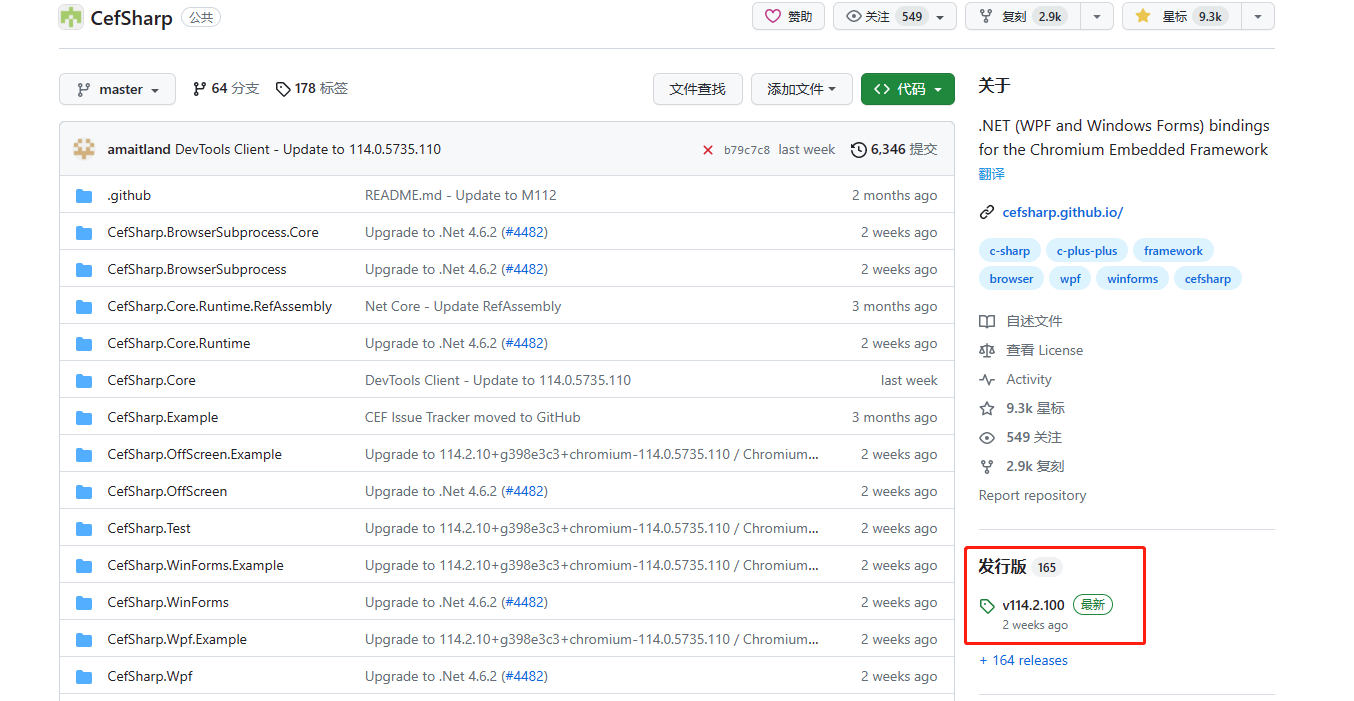1354x701 pixels.
Task: Open the master branch selector
Action: (117, 89)
